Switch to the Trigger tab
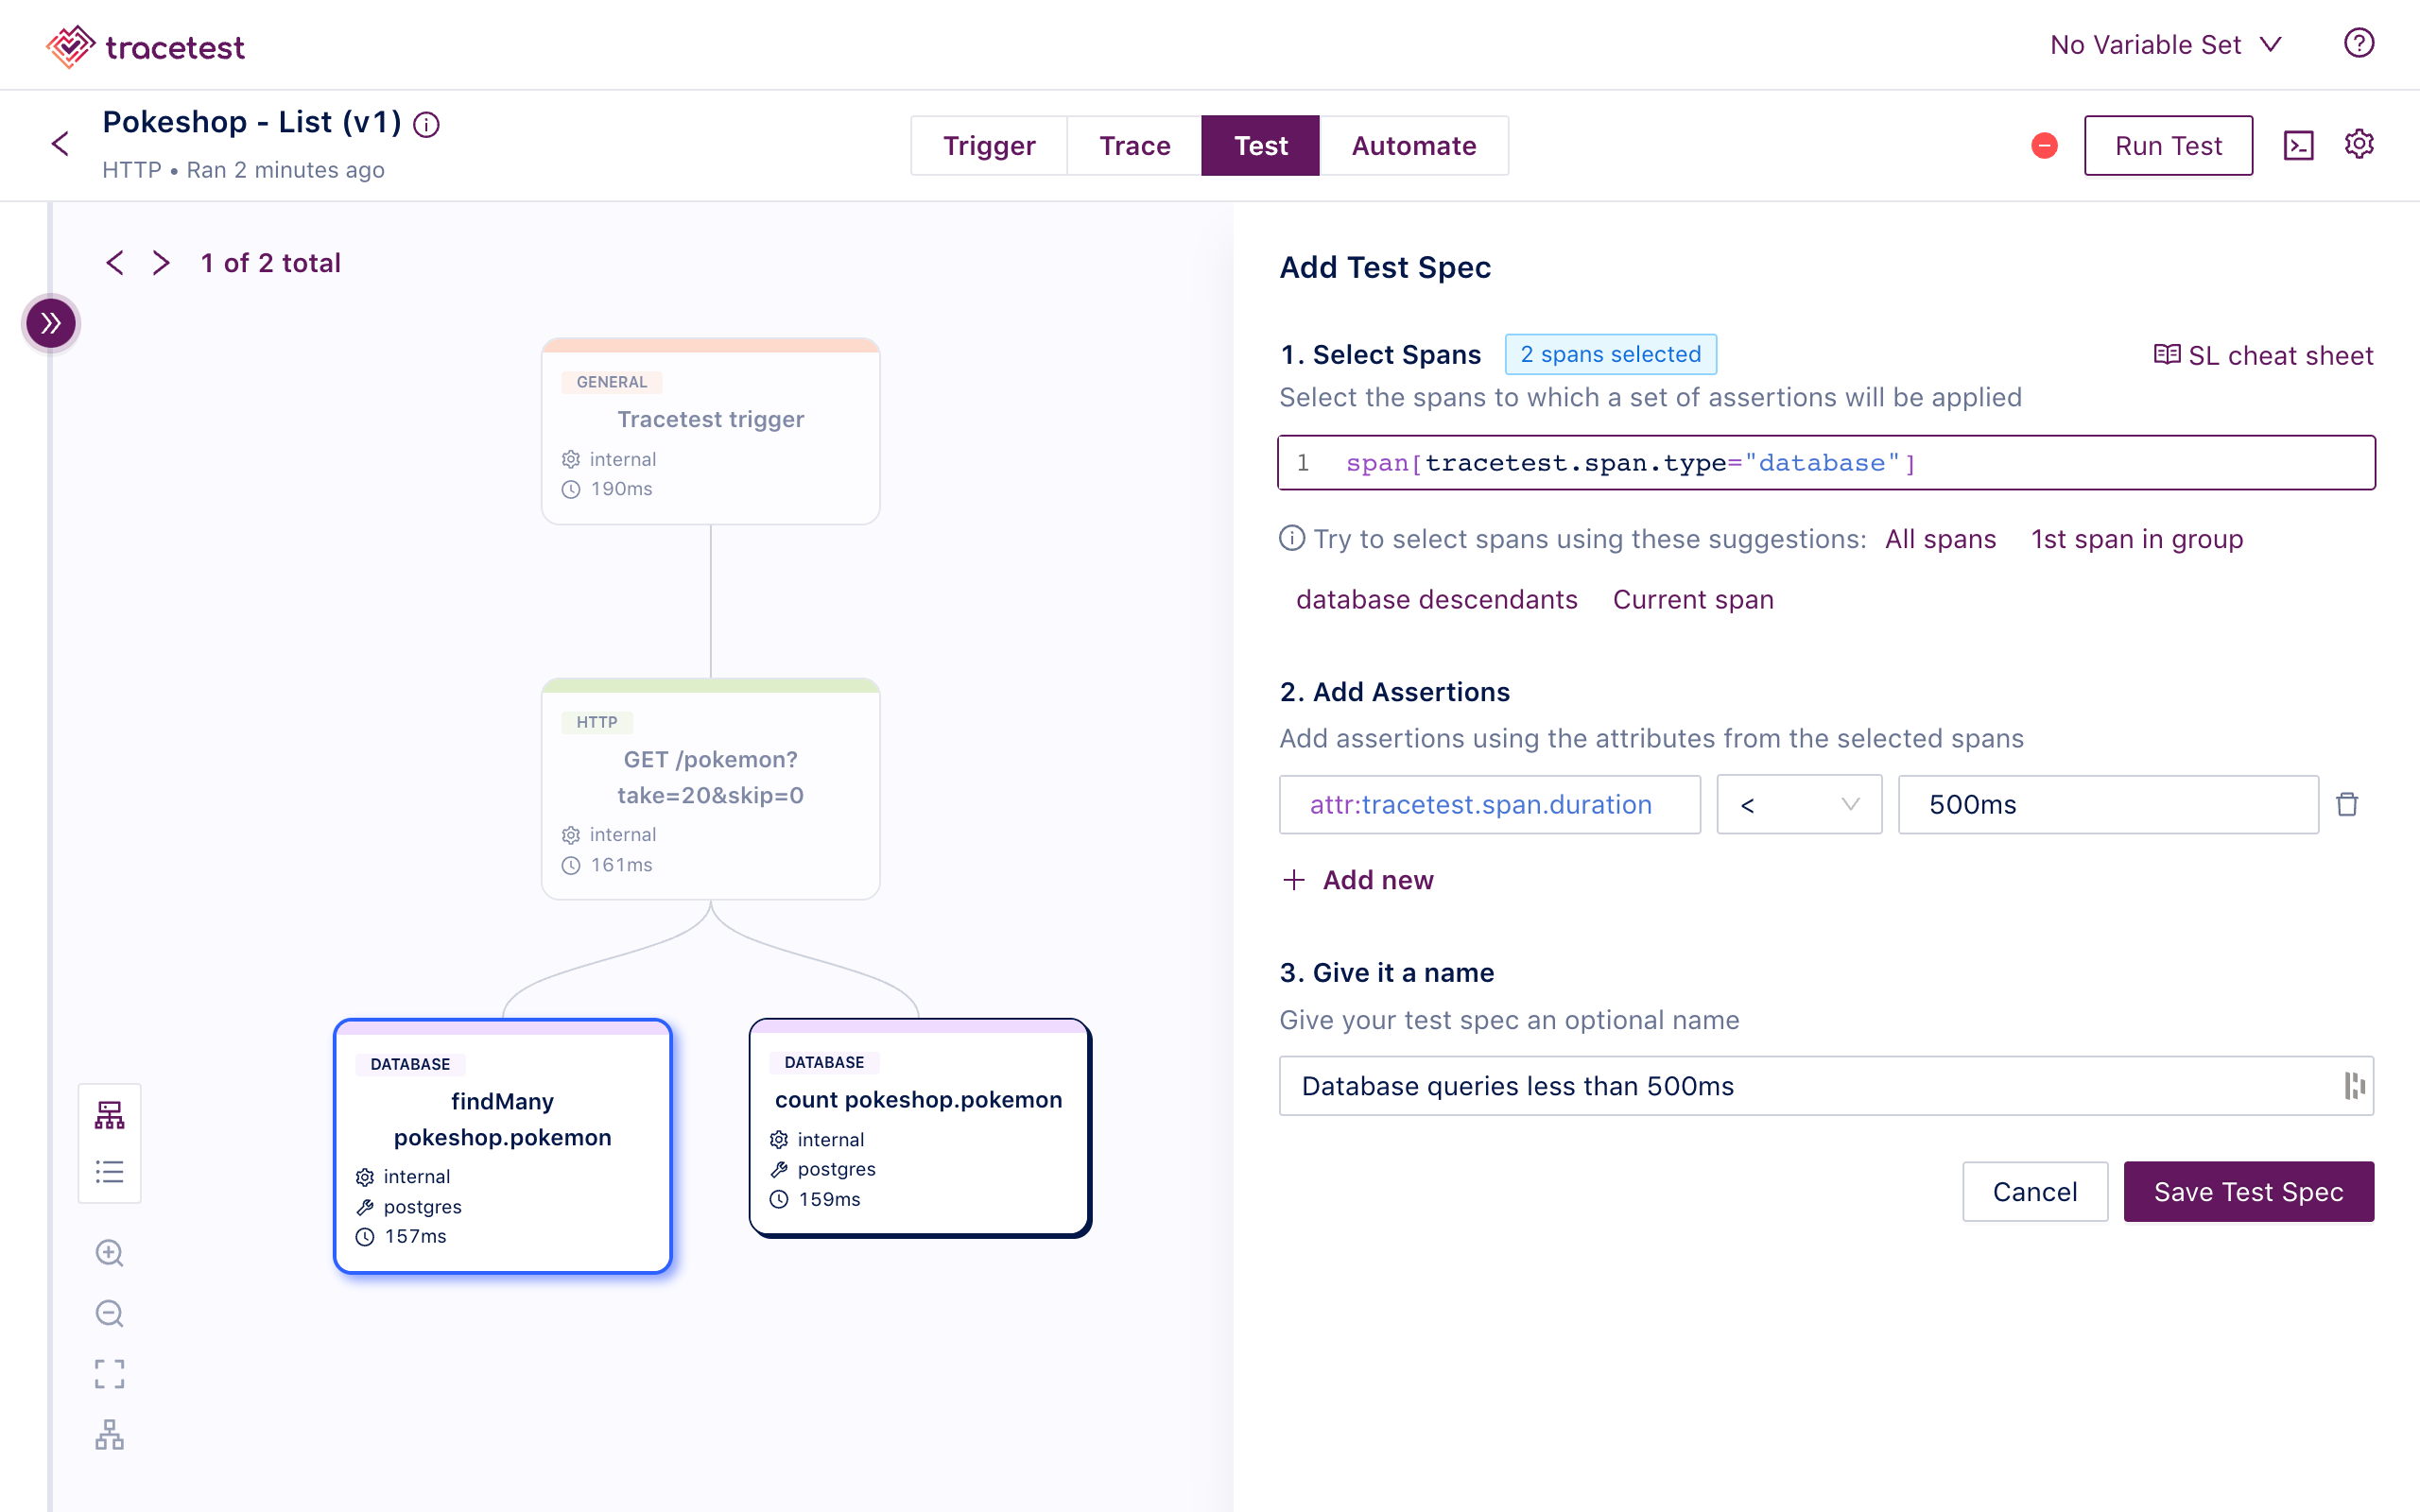The image size is (2420, 1512). tap(989, 146)
